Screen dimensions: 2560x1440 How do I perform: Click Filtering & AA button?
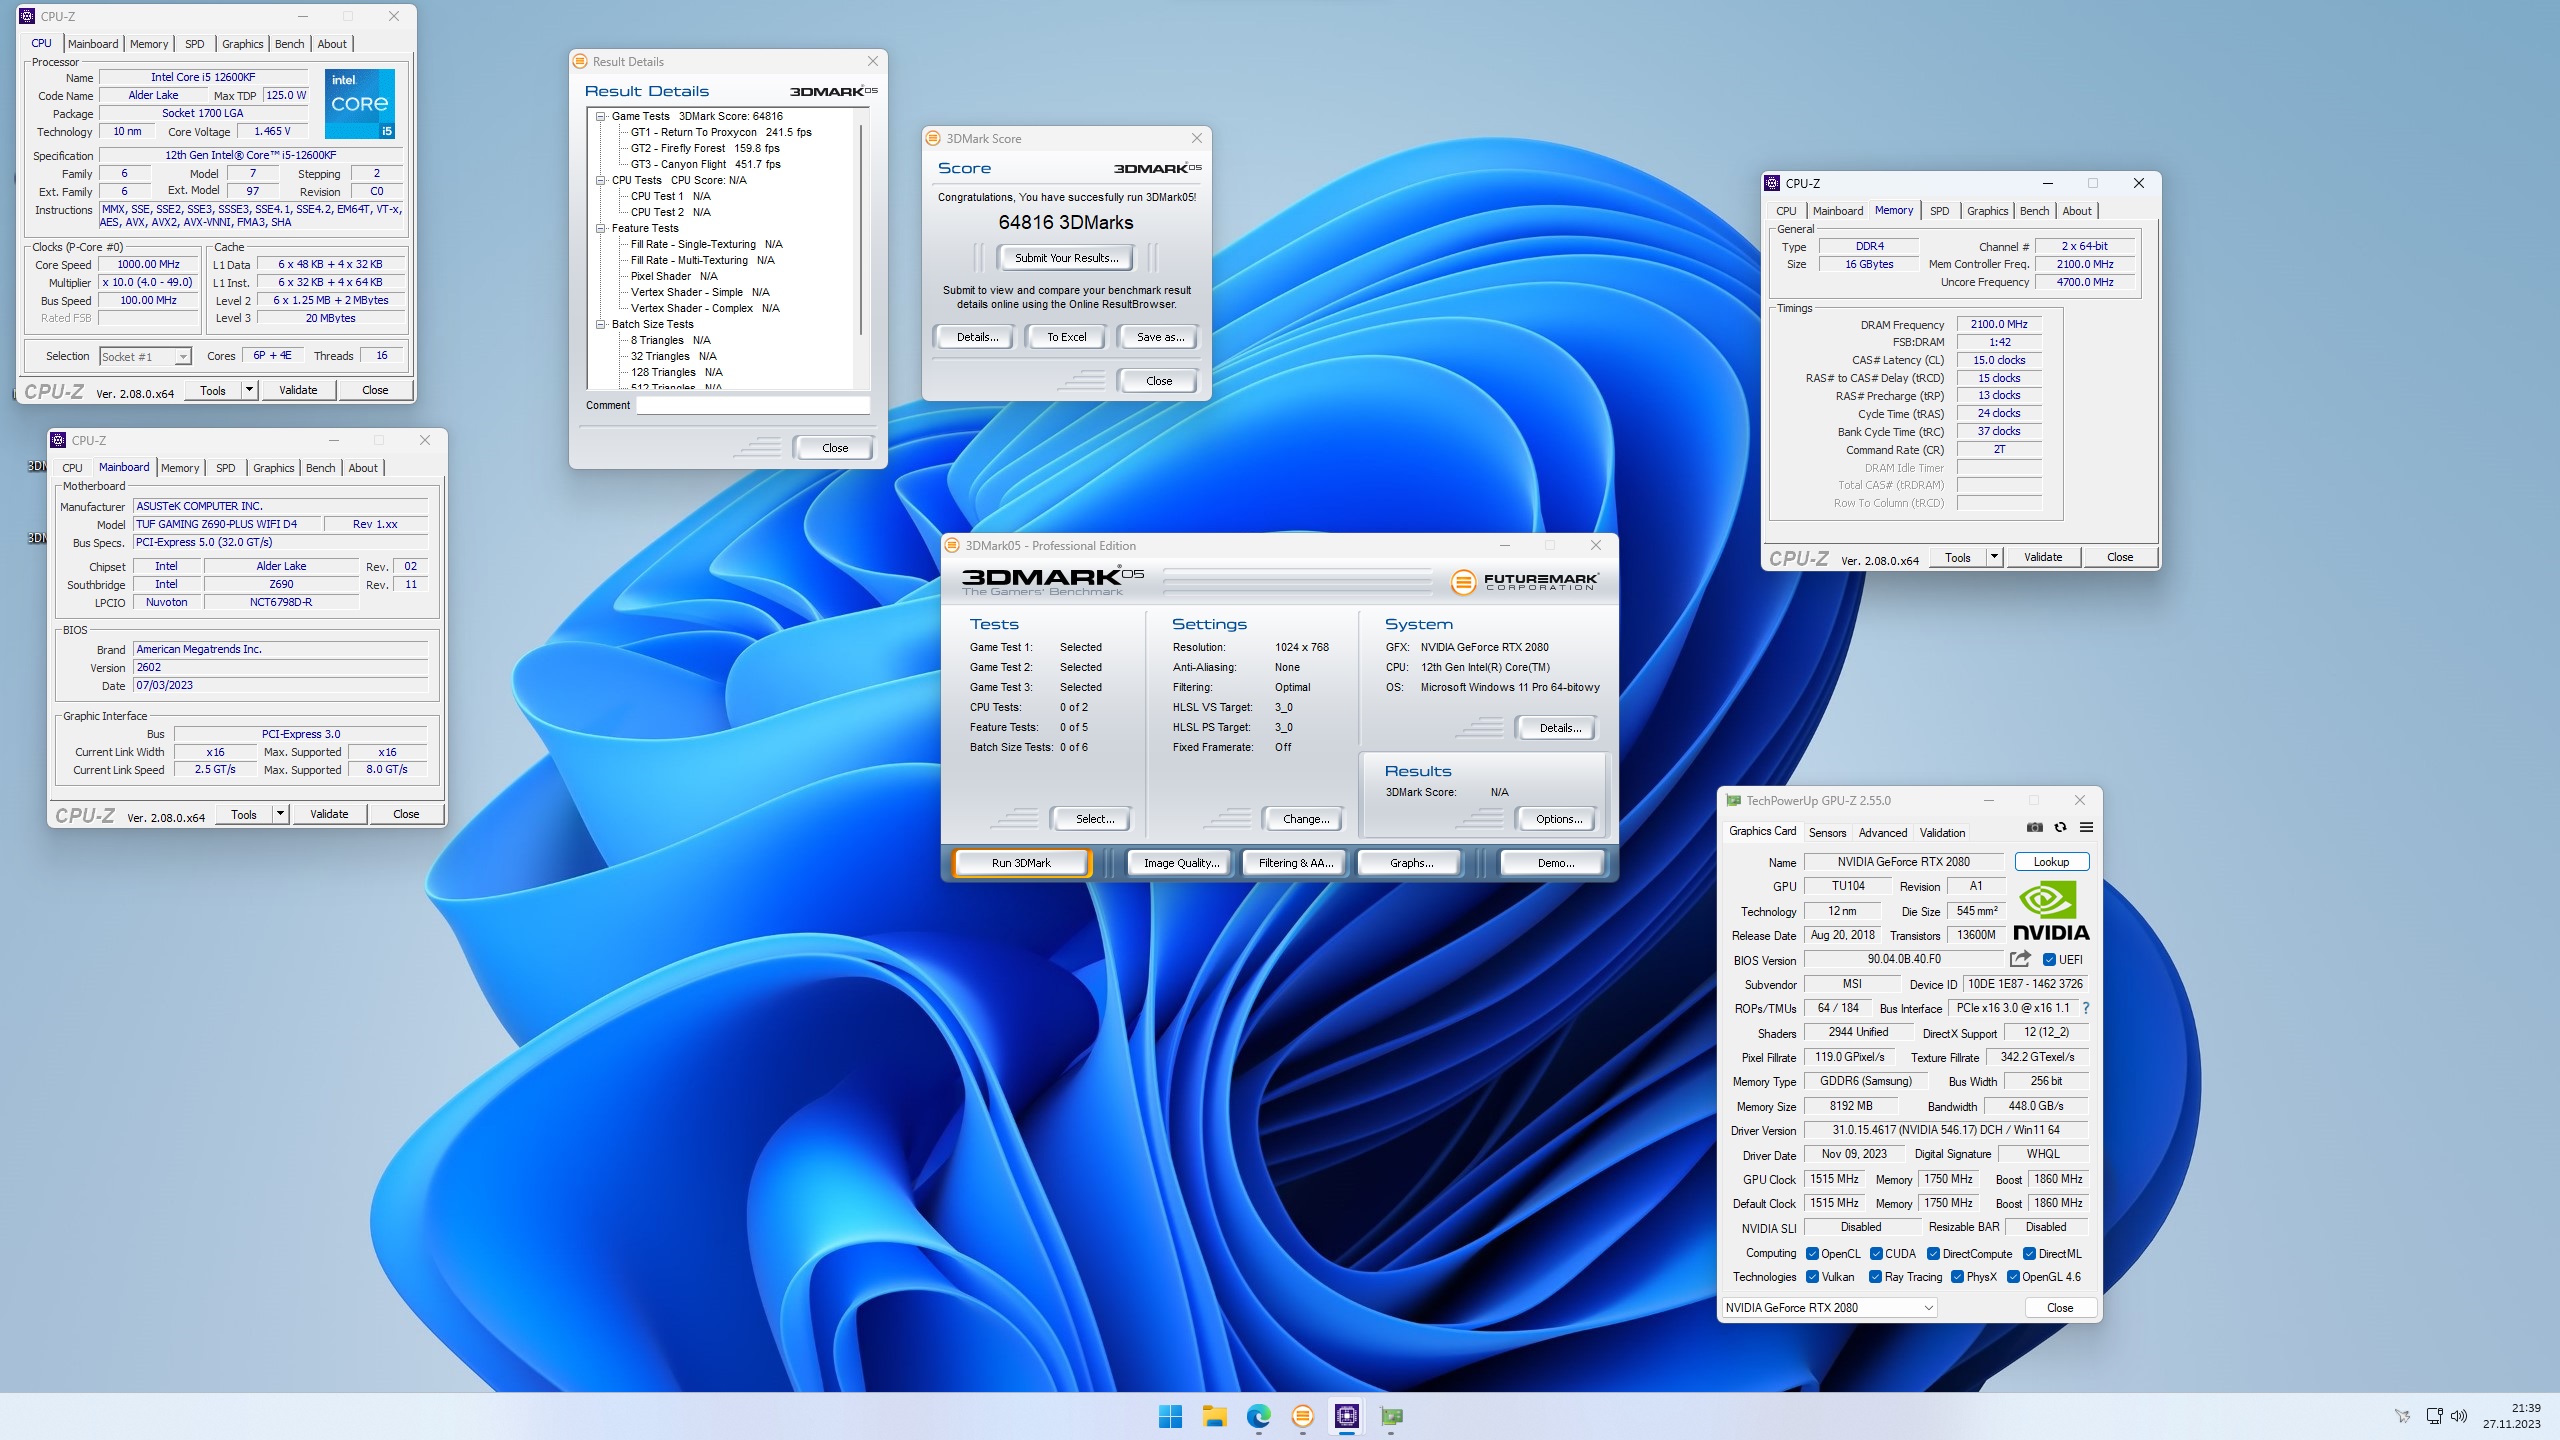(x=1295, y=862)
